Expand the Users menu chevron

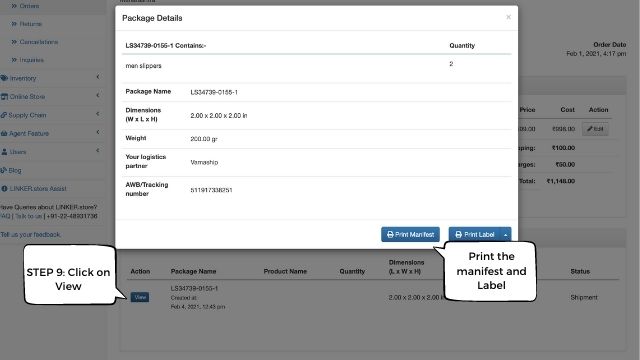point(98,150)
